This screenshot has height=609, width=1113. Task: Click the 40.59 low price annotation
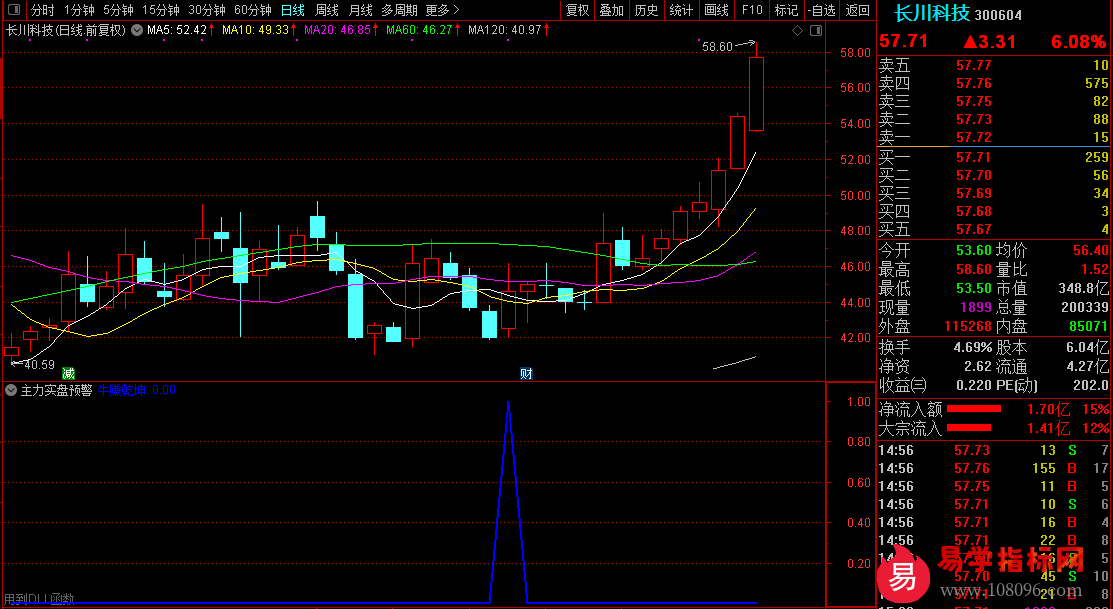point(39,365)
